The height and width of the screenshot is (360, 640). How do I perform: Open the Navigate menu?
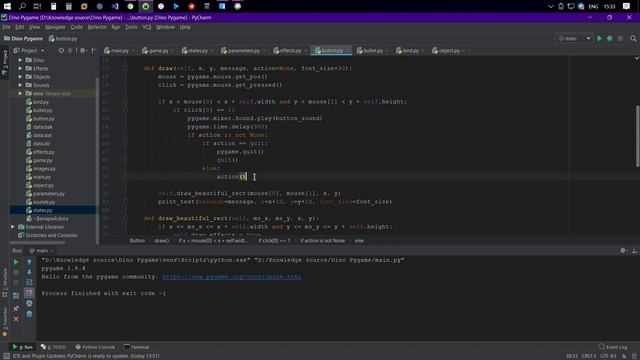pyautogui.click(x=55, y=27)
